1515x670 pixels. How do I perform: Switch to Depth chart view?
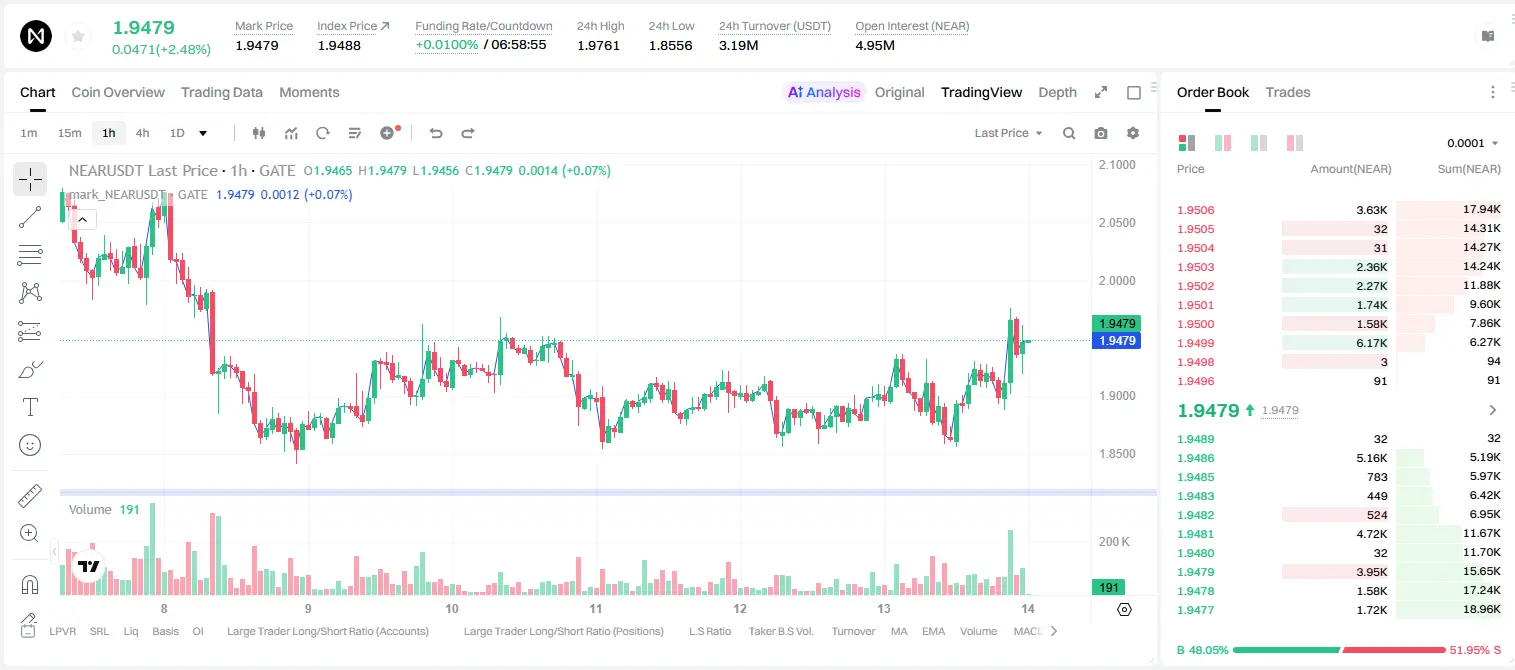click(x=1057, y=92)
